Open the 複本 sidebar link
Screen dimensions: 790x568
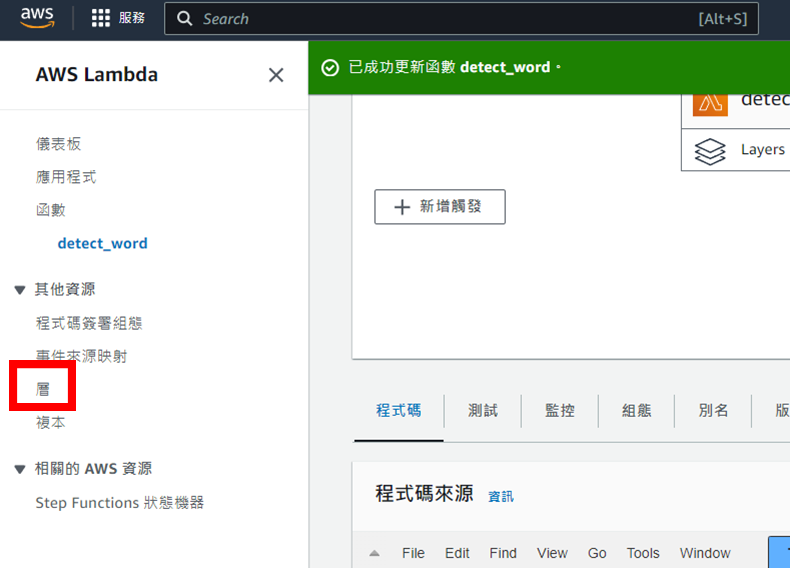[x=51, y=422]
